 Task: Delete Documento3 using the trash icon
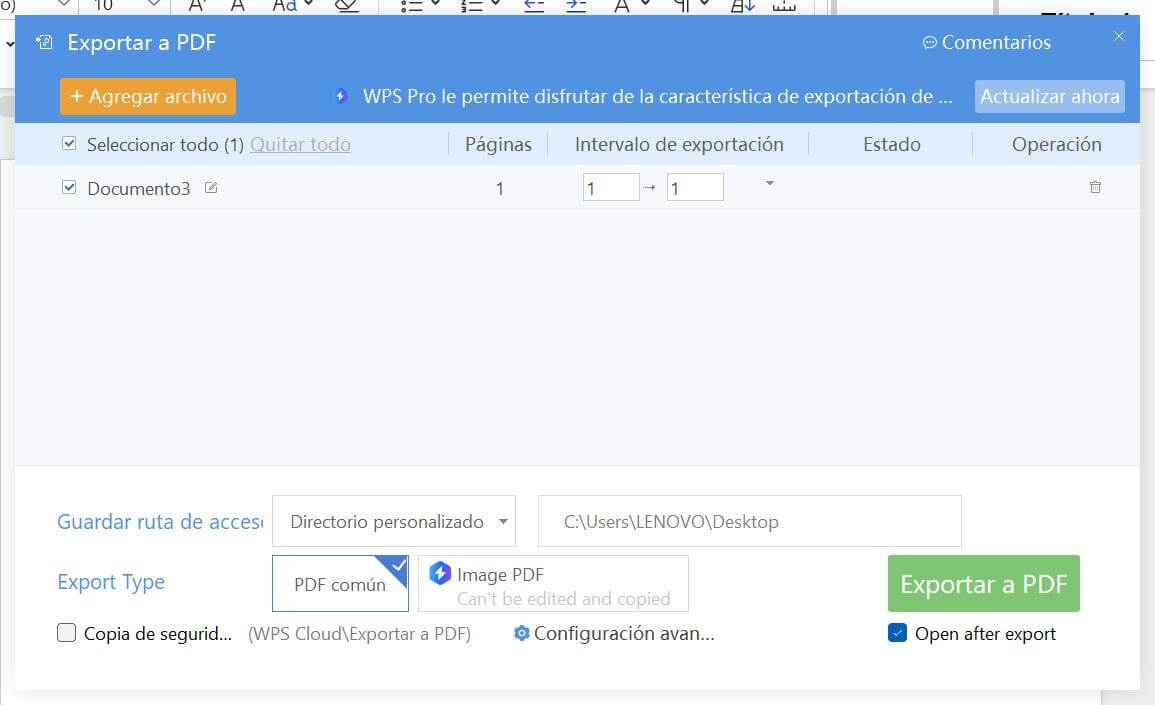point(1095,187)
